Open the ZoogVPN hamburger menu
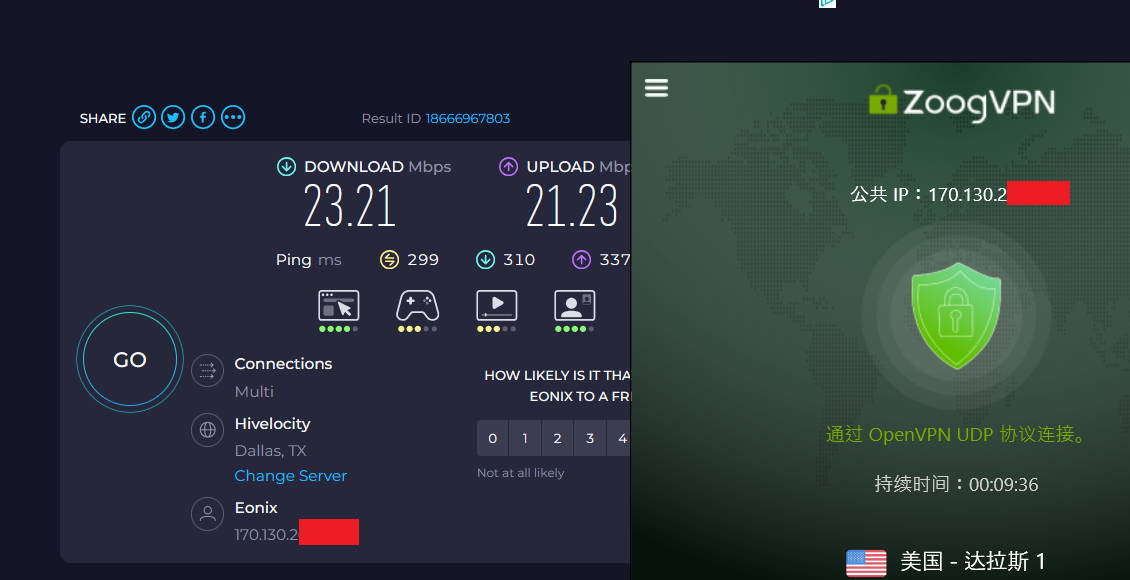This screenshot has width=1130, height=580. tap(656, 88)
